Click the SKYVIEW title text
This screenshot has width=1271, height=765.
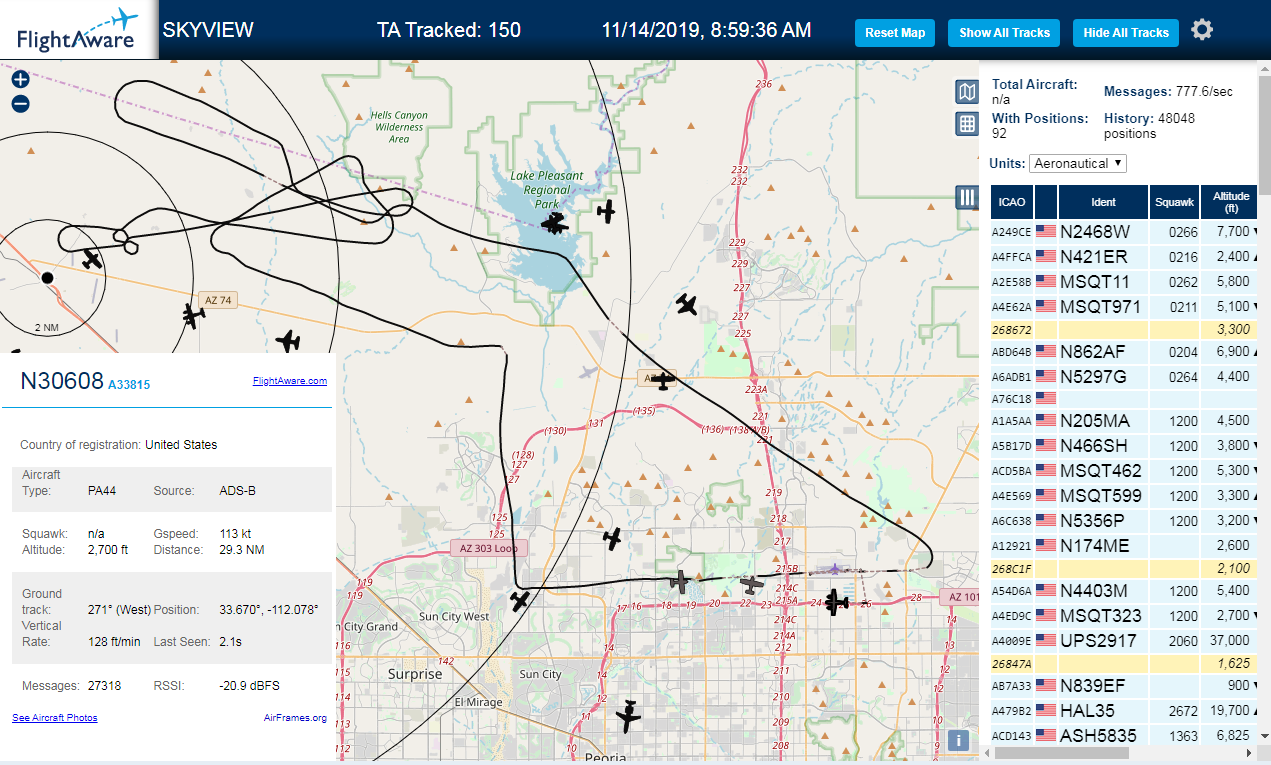[x=208, y=30]
